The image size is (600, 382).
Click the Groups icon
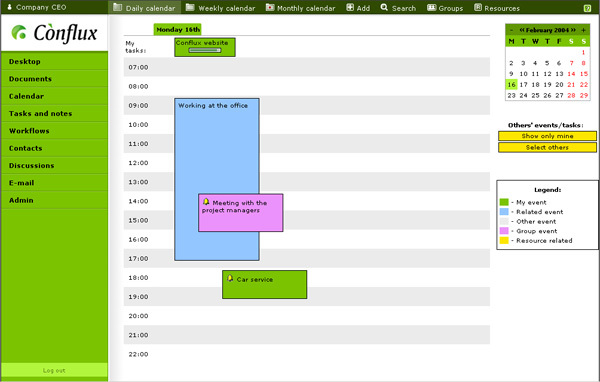click(432, 7)
